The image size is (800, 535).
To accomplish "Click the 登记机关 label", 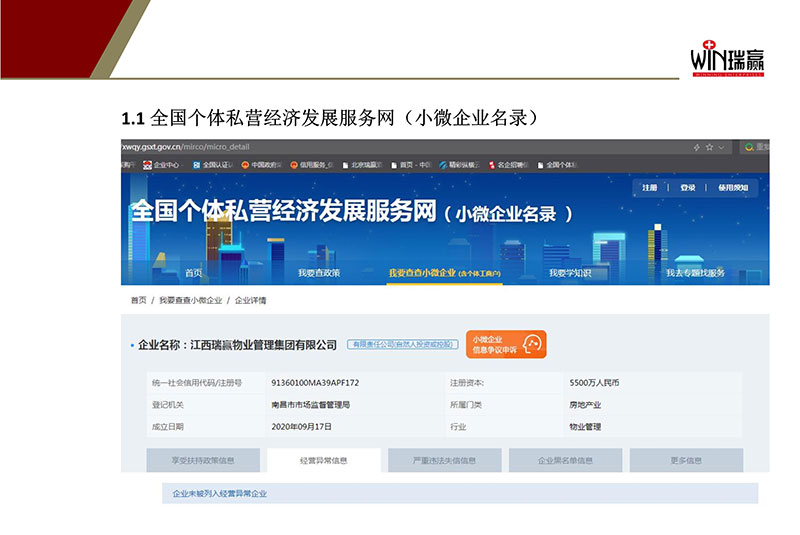I will [x=168, y=404].
